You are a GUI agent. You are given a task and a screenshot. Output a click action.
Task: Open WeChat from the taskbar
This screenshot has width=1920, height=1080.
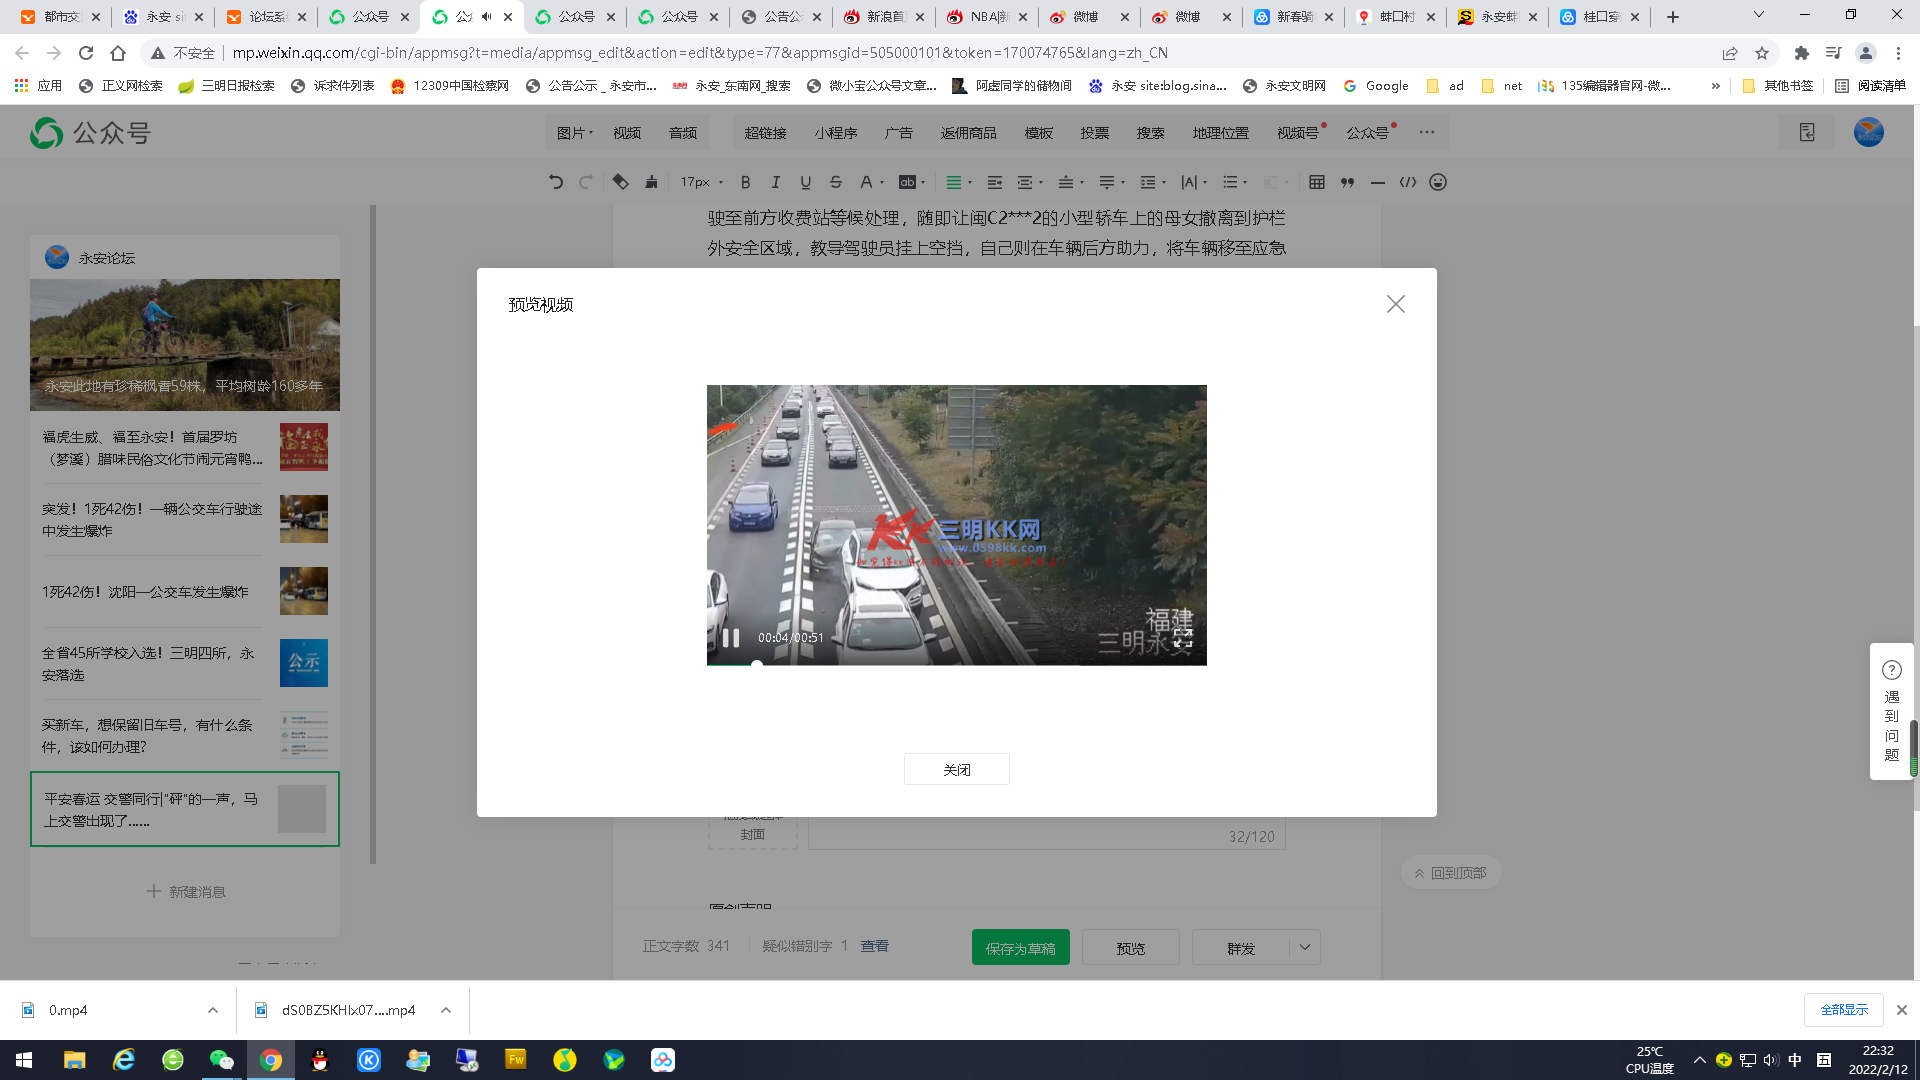pos(221,1060)
